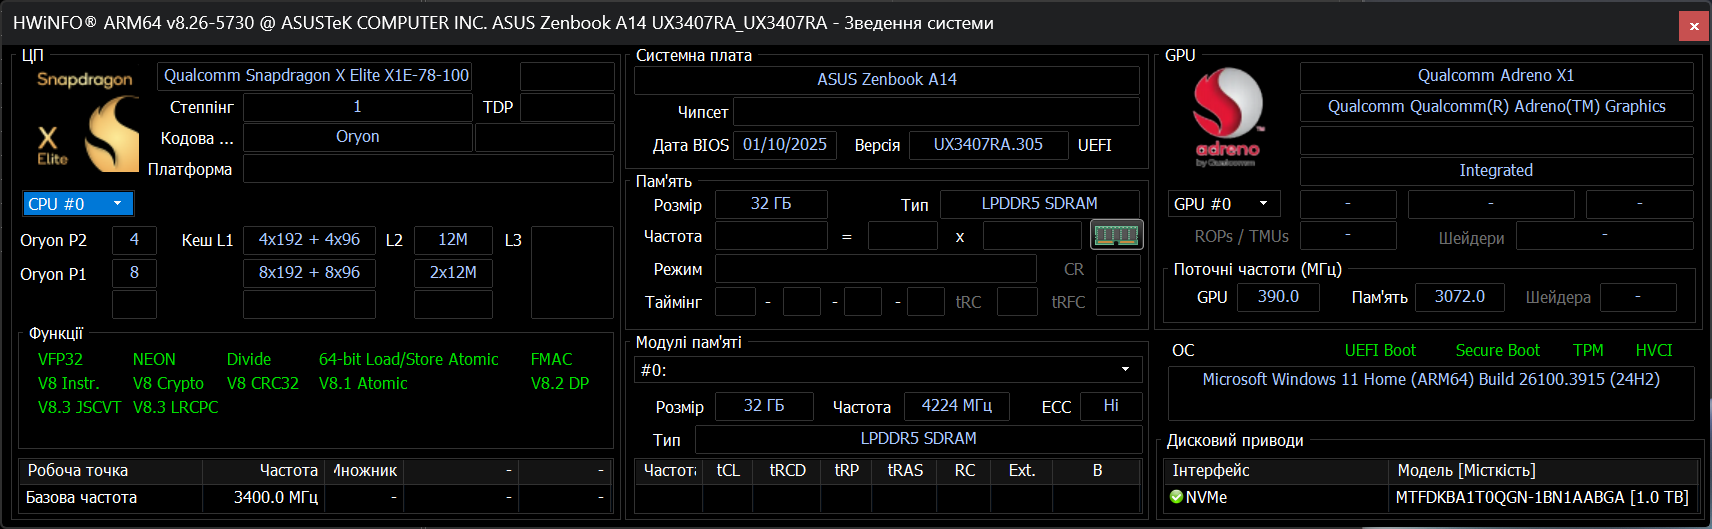Click the memory size 32 ГБ field
The height and width of the screenshot is (529, 1712).
click(x=771, y=204)
